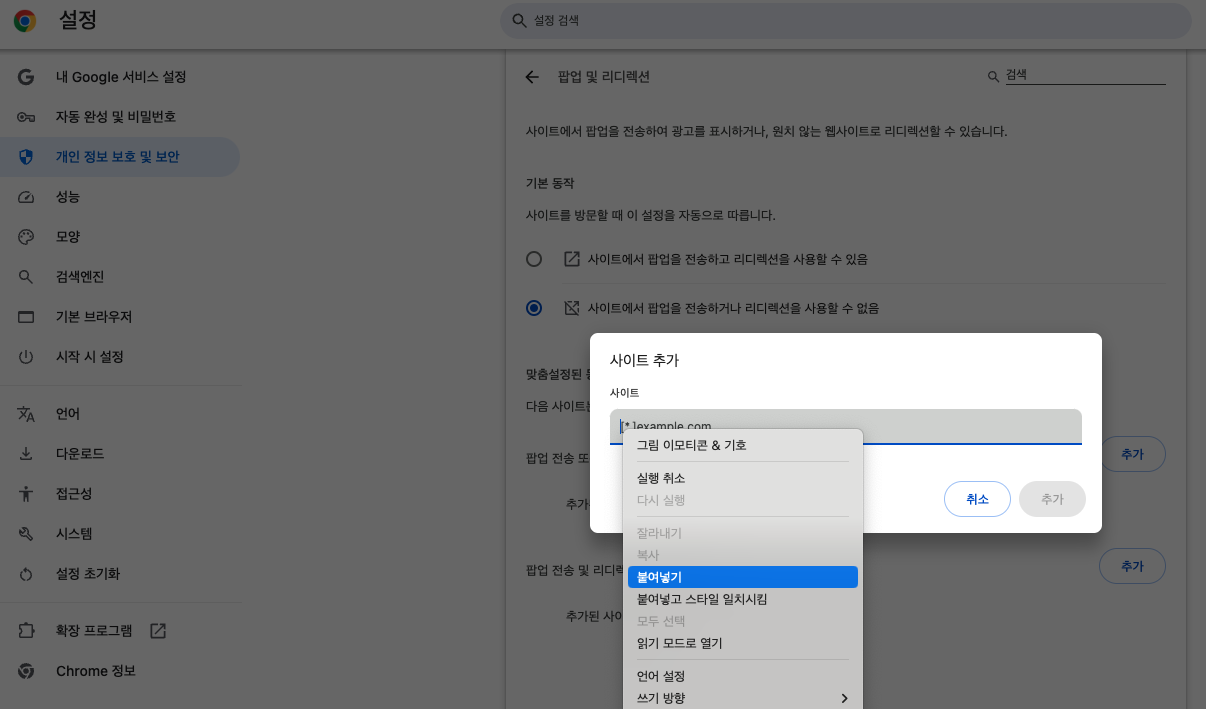Image resolution: width=1206 pixels, height=709 pixels.
Task: Select 붙여넣기 in the context menu
Action: (742, 577)
